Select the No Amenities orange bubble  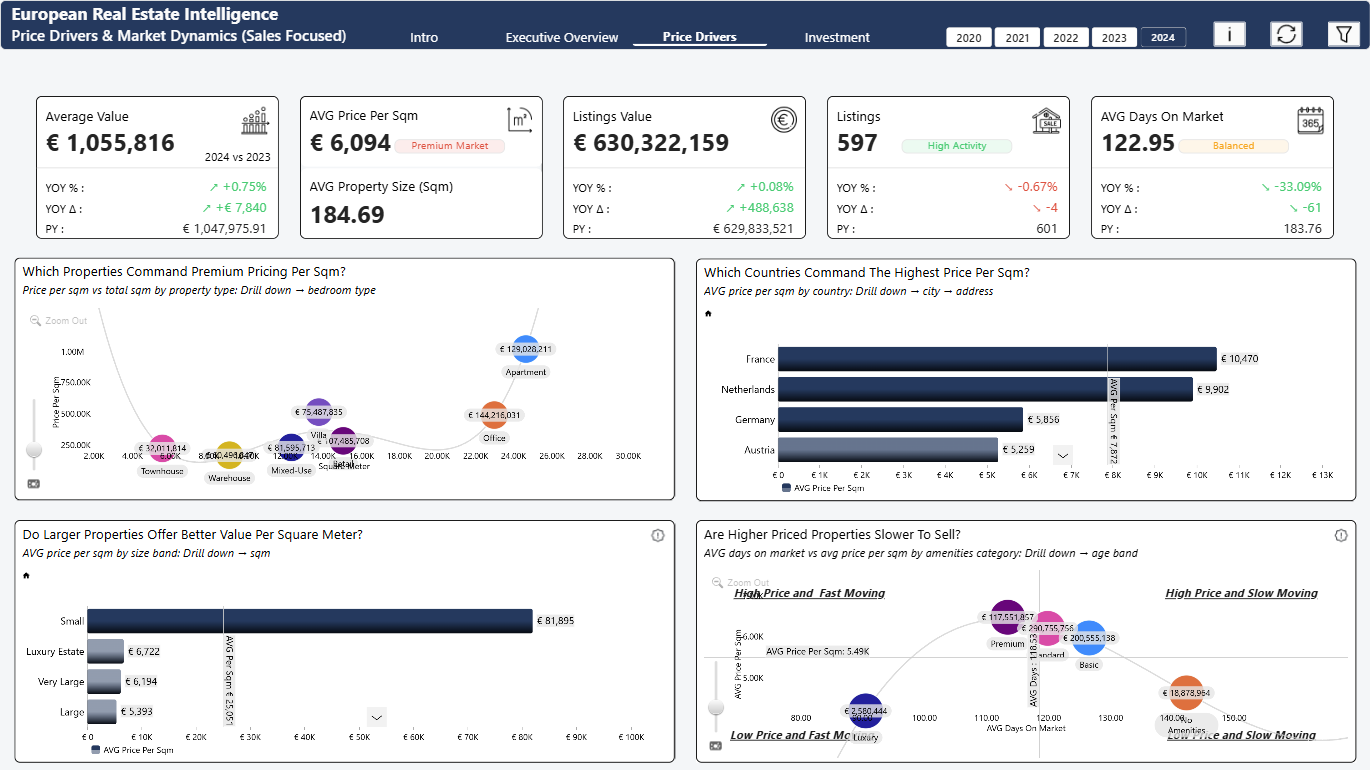[x=1185, y=693]
